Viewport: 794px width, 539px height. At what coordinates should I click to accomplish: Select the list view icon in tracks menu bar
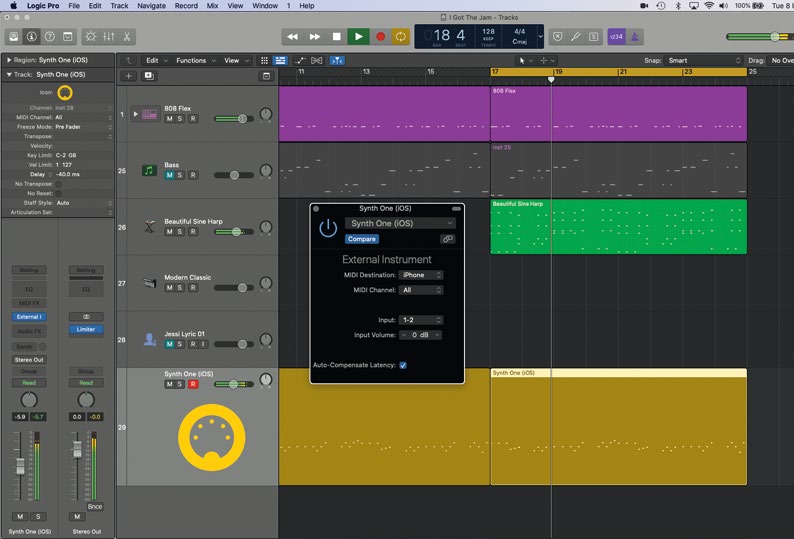[x=280, y=60]
